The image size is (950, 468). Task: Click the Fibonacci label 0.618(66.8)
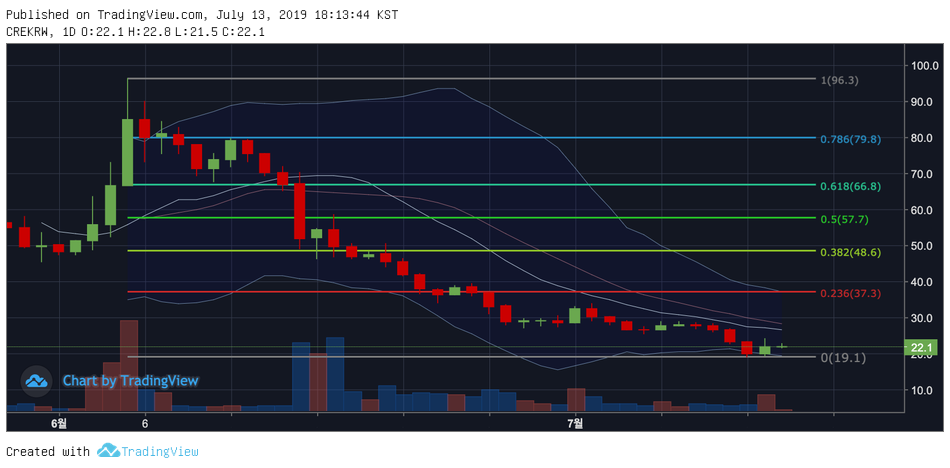tap(851, 187)
